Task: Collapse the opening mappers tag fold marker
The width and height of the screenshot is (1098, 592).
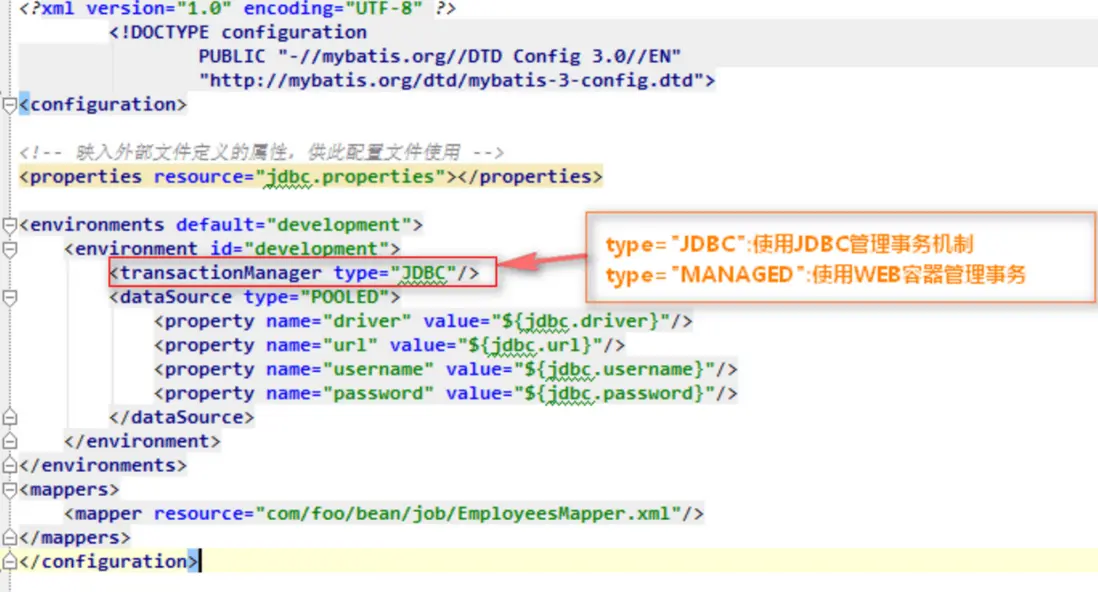Action: tap(10, 490)
